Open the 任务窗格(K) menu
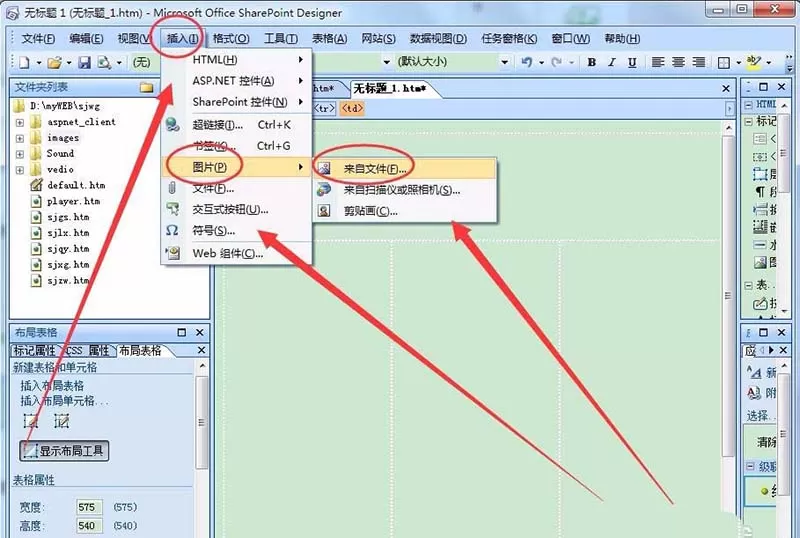 (509, 39)
